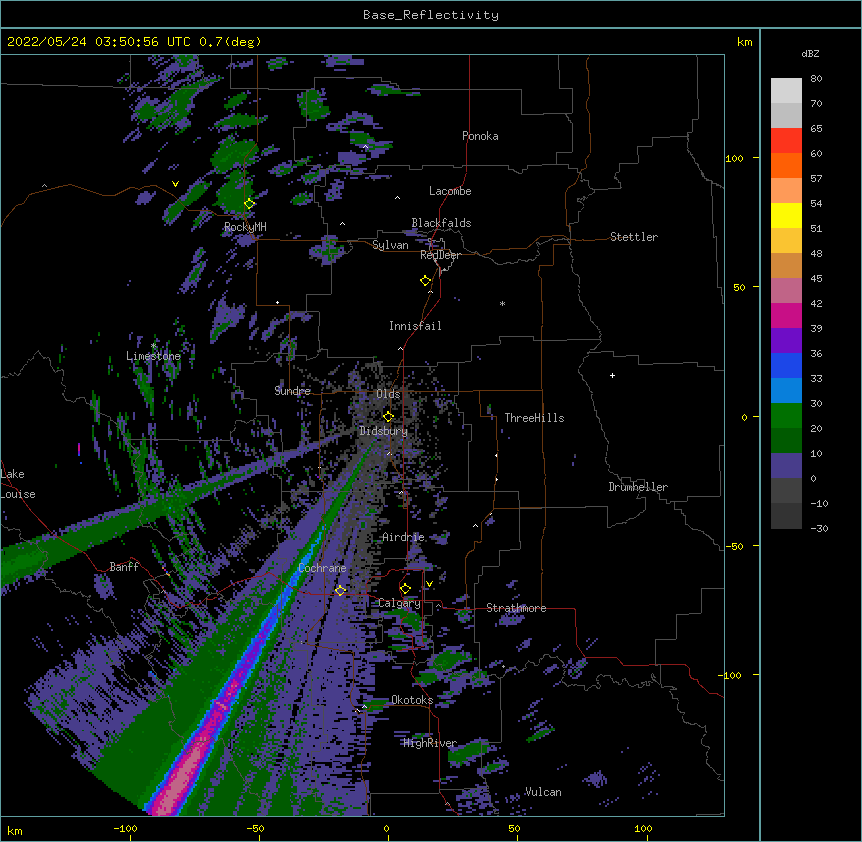
Task: Click the Stettler city label
Action: tap(634, 237)
